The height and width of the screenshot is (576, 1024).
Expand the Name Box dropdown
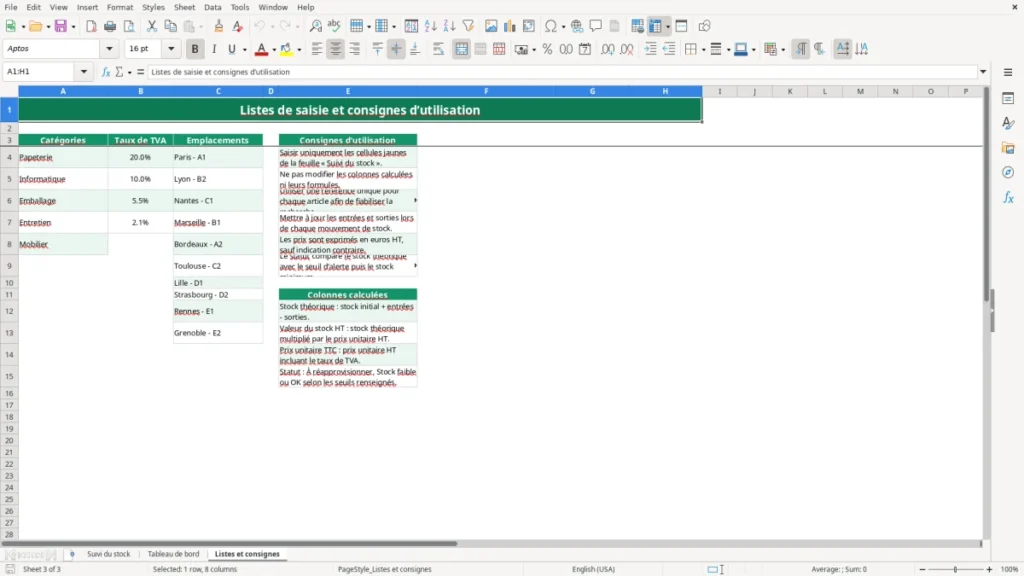point(84,71)
